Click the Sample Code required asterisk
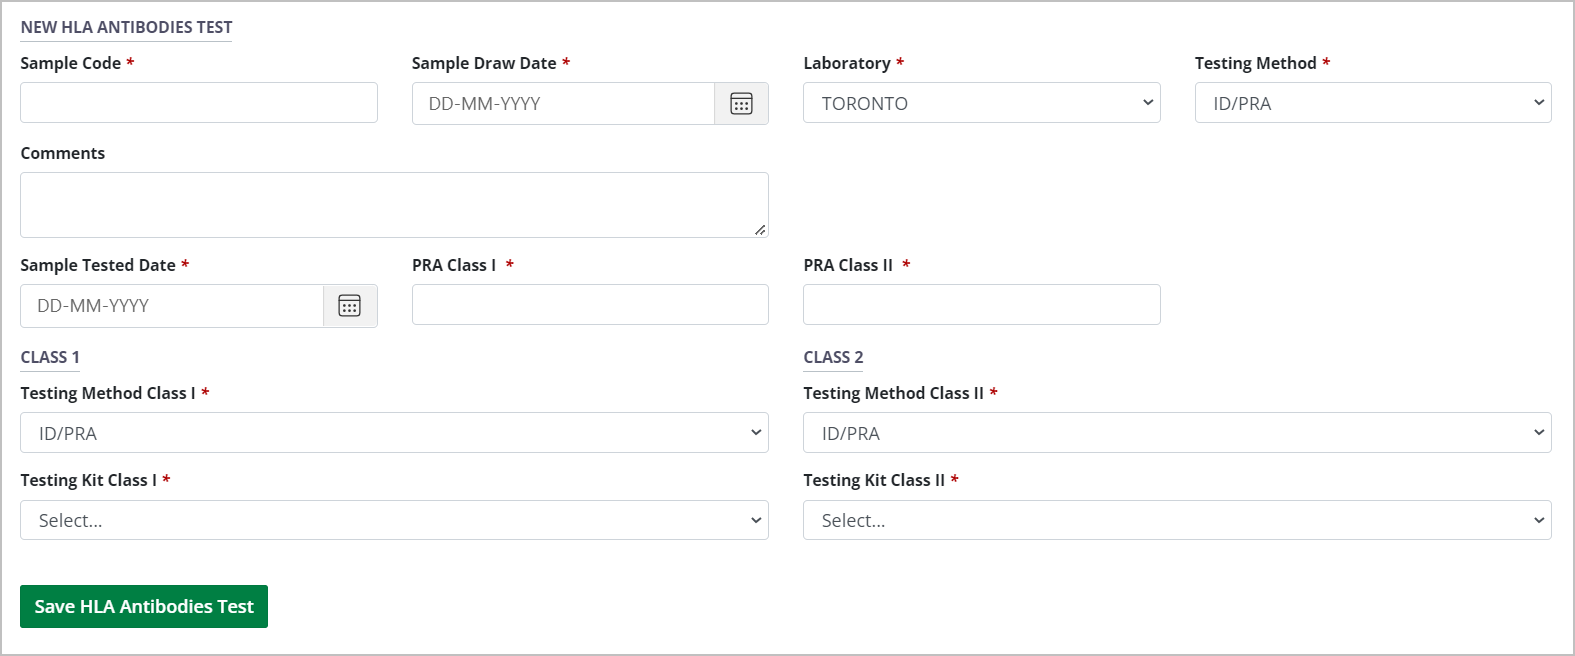Viewport: 1575px width, 656px height. pyautogui.click(x=129, y=62)
